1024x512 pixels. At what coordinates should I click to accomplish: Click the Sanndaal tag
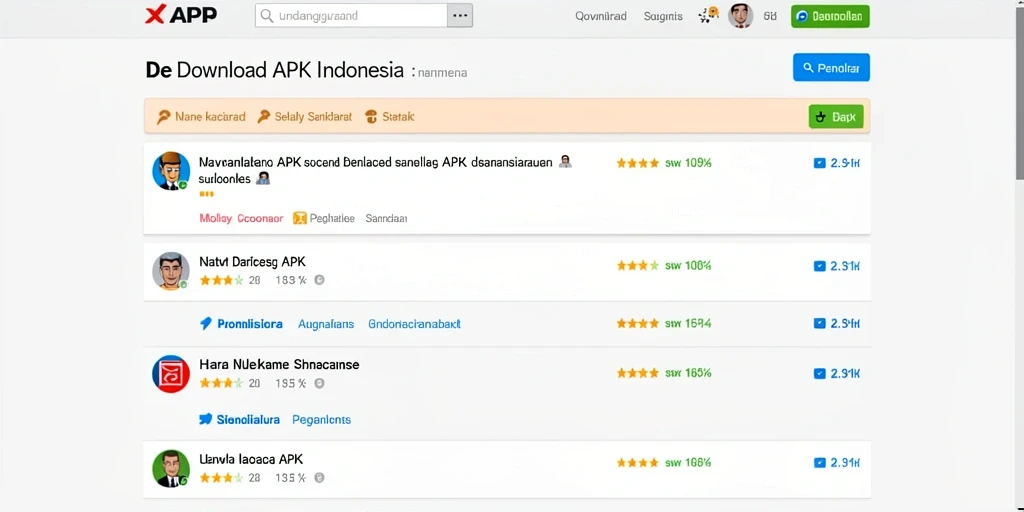click(386, 218)
